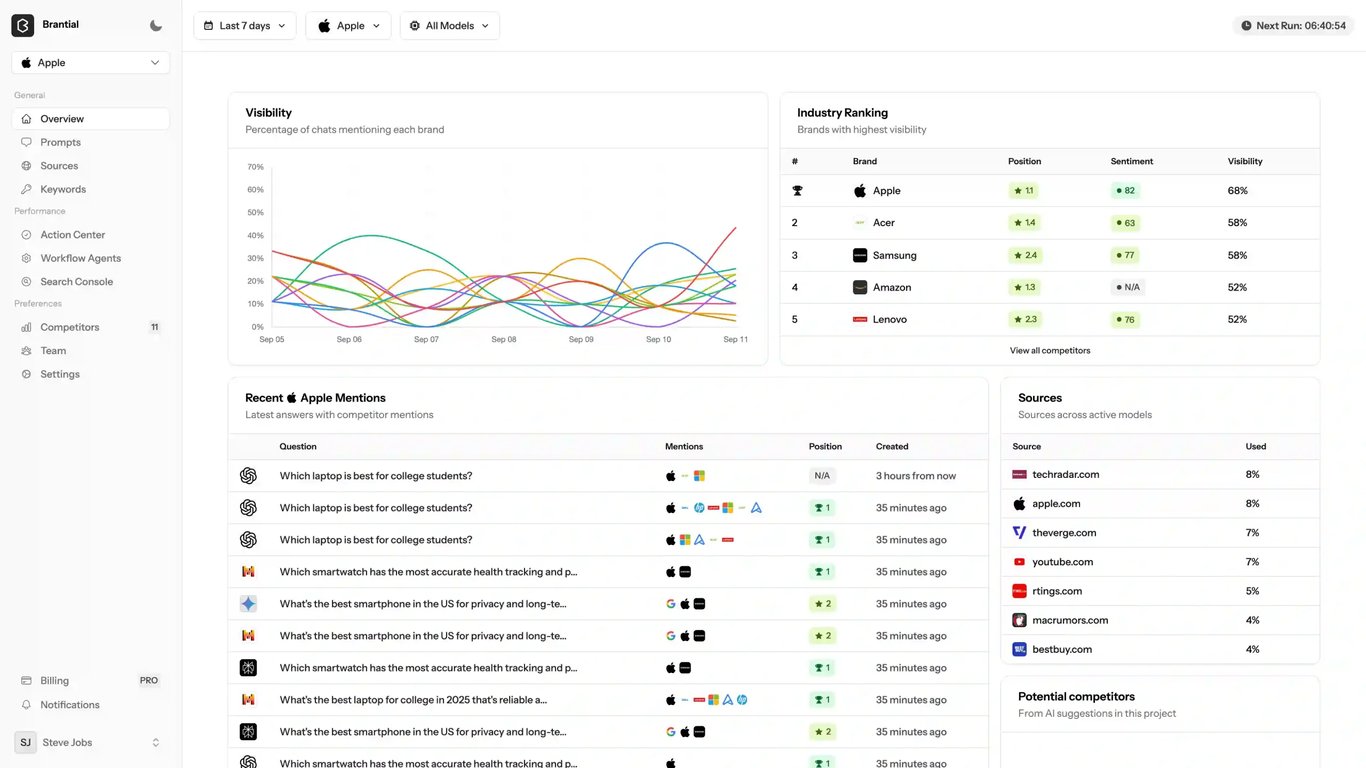
Task: Switch to the Prompts section
Action: point(58,141)
